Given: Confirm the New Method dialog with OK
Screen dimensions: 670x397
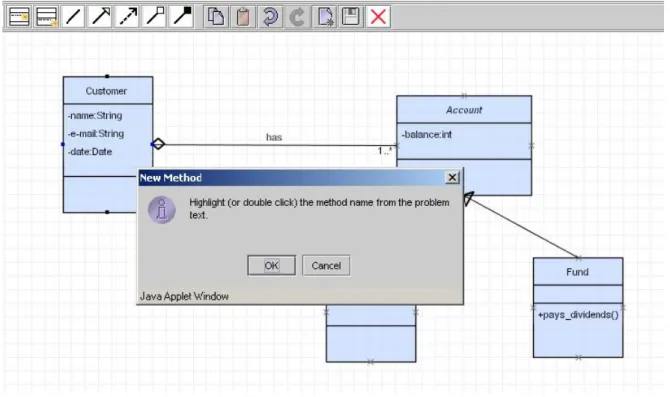Looking at the screenshot, I should pyautogui.click(x=271, y=265).
